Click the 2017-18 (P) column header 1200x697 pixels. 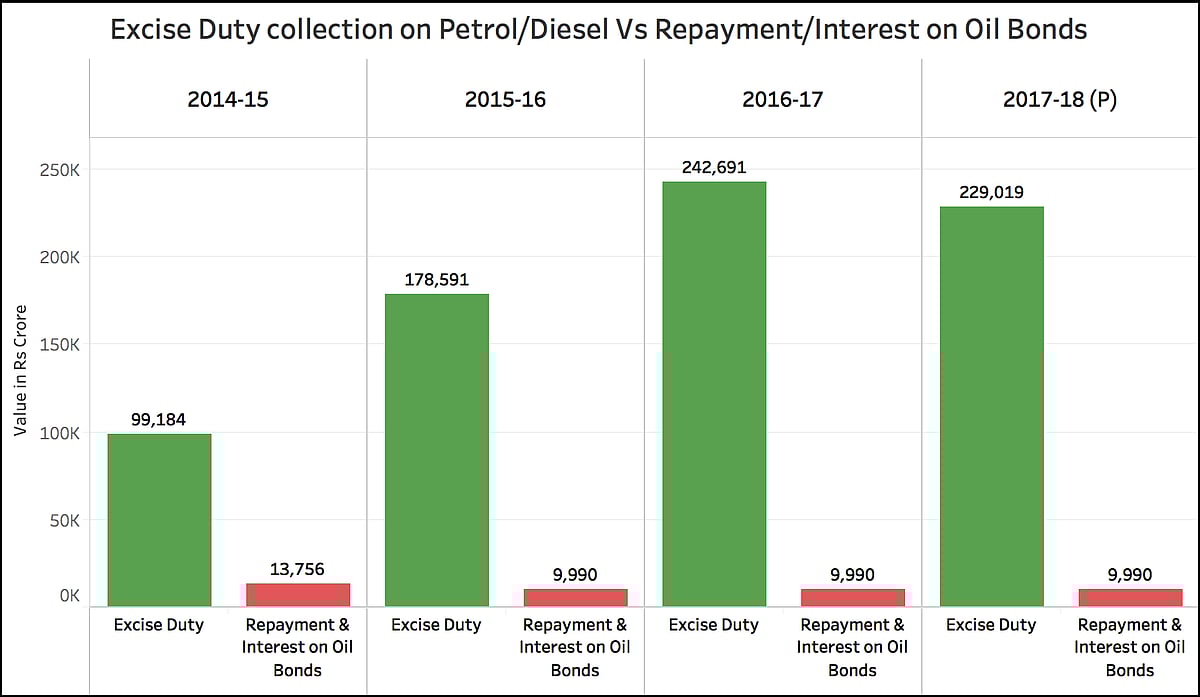click(x=1061, y=99)
